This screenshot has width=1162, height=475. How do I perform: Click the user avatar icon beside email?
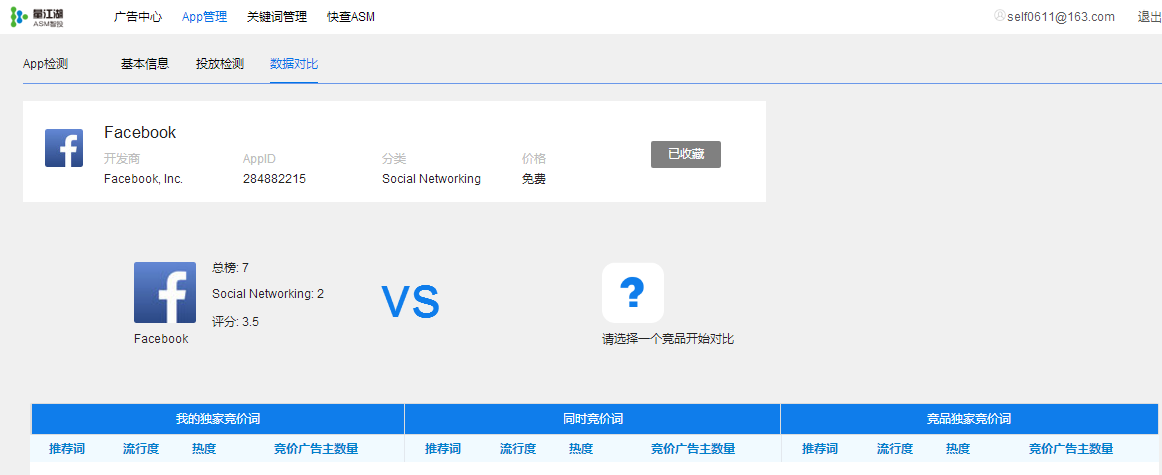click(x=999, y=16)
